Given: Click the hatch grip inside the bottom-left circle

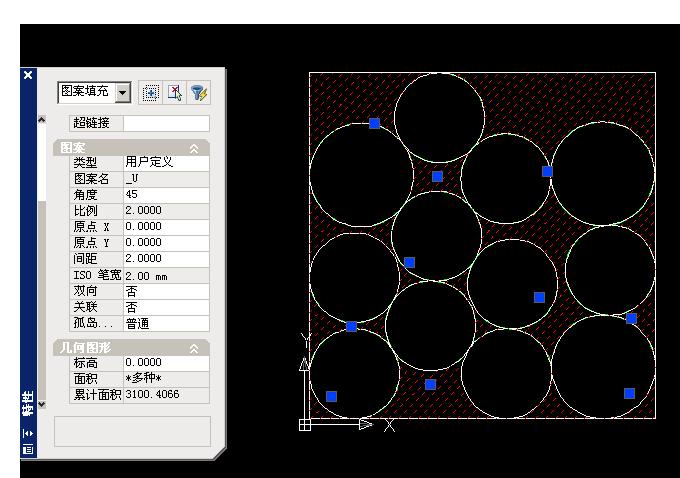Looking at the screenshot, I should (331, 396).
